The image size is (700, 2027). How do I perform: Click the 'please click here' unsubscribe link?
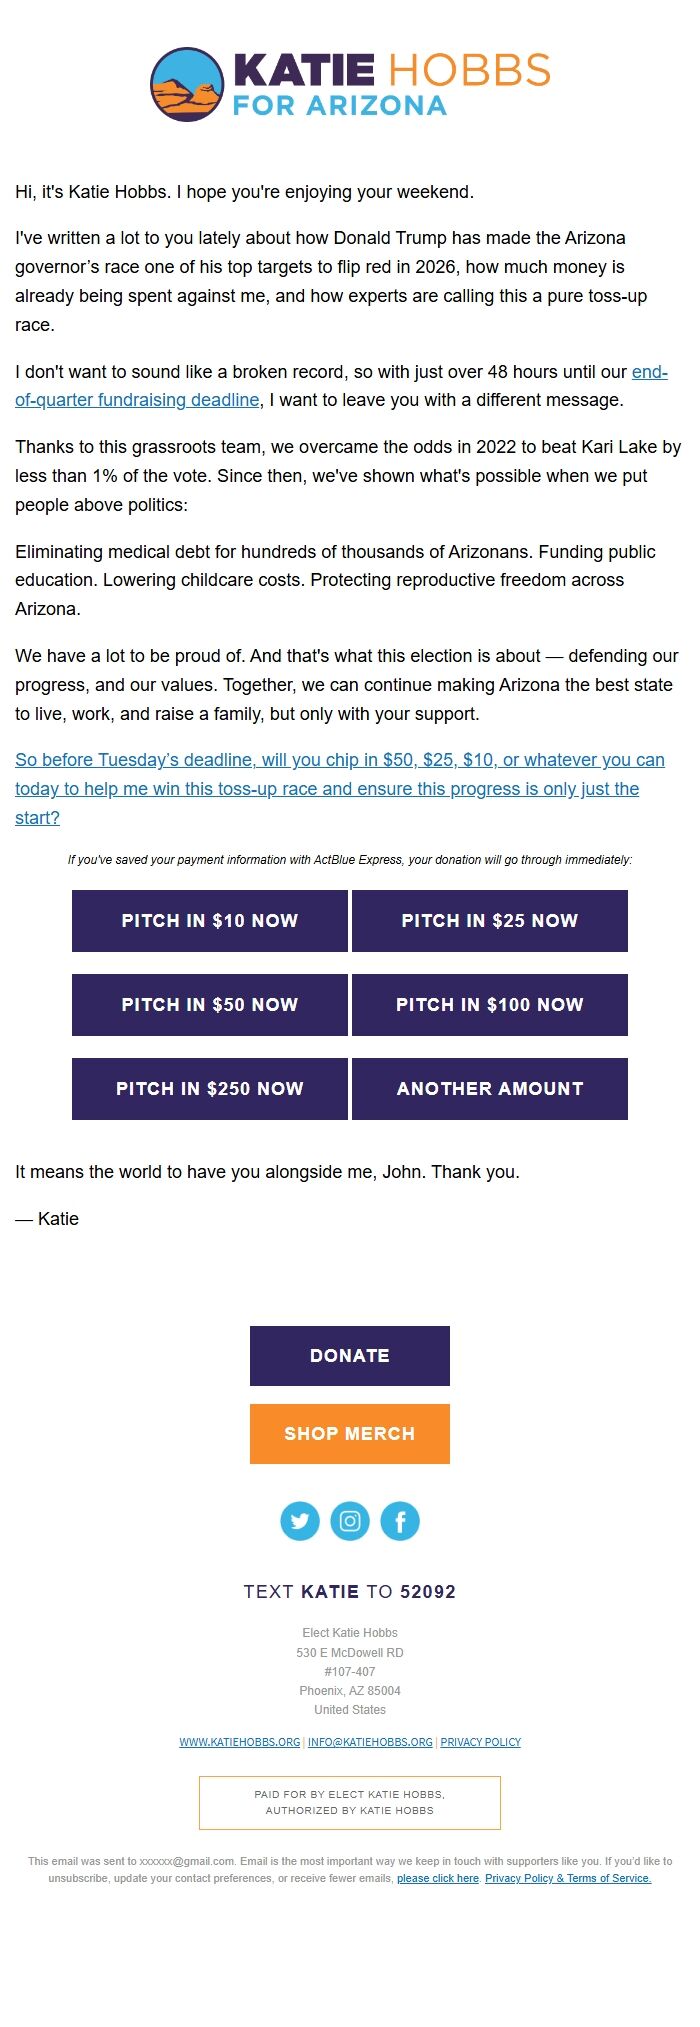tap(438, 1878)
